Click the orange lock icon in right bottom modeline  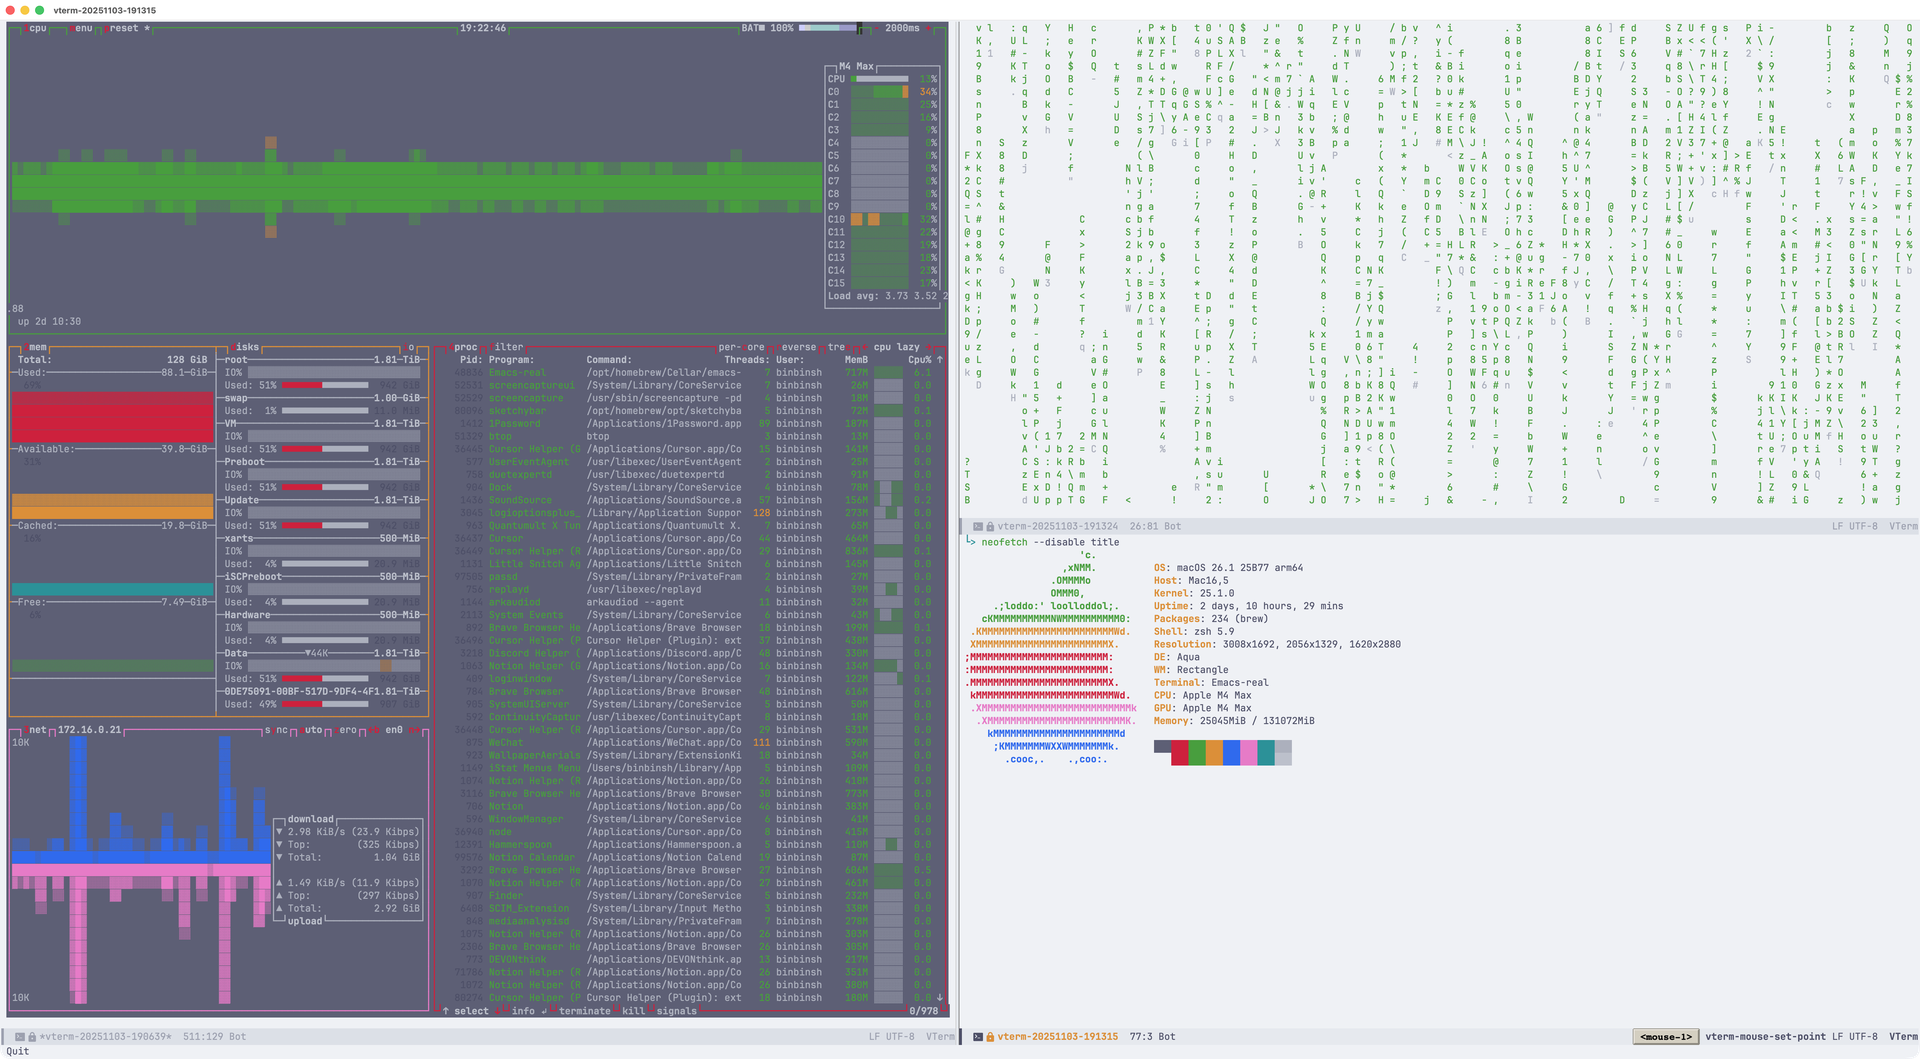(x=990, y=1037)
